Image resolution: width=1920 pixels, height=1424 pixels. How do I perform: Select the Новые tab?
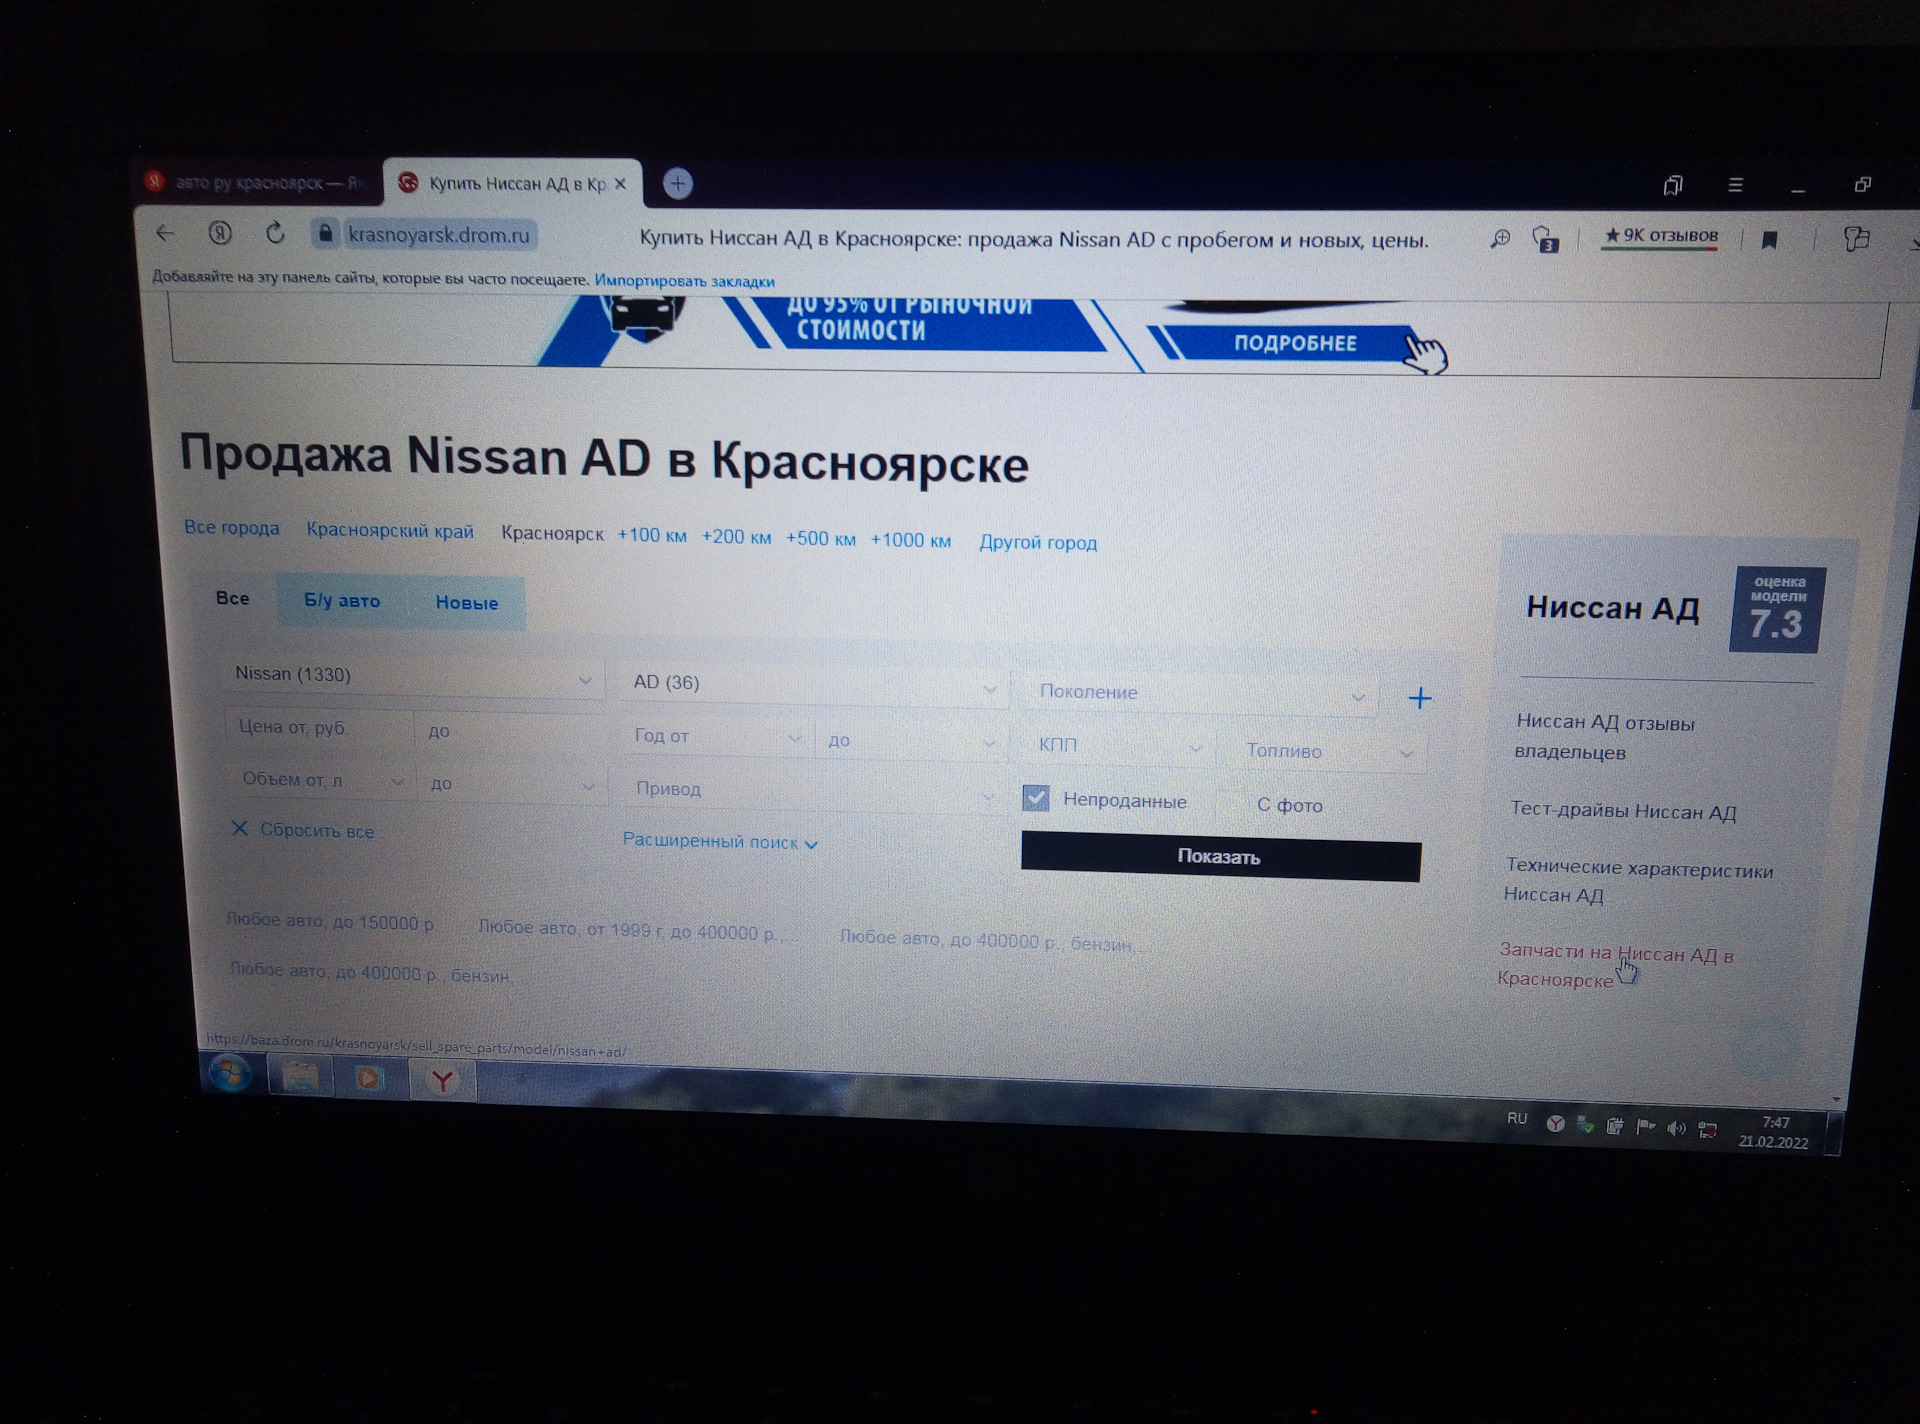point(467,603)
